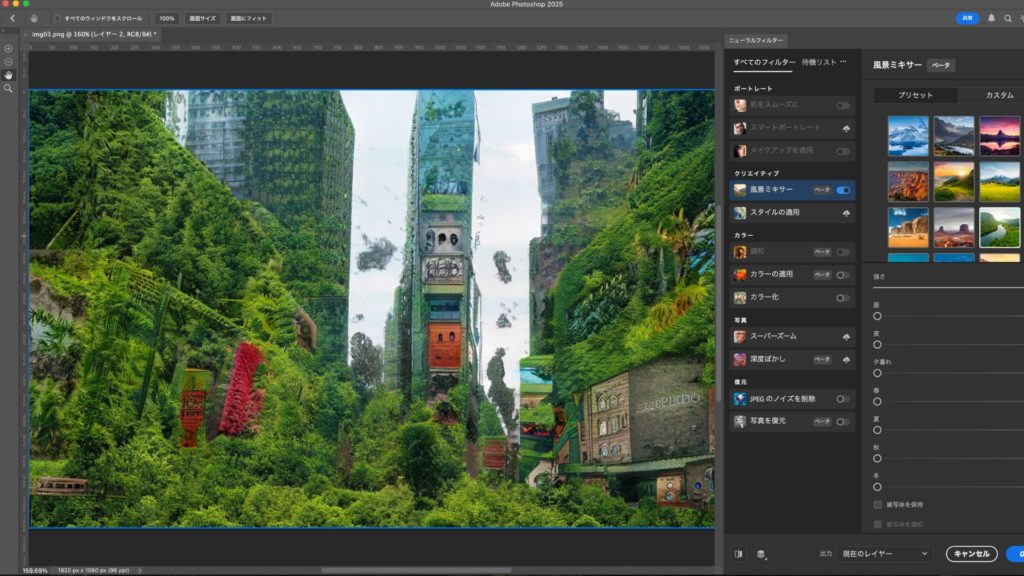Click the back arrow in options bar

pos(12,18)
